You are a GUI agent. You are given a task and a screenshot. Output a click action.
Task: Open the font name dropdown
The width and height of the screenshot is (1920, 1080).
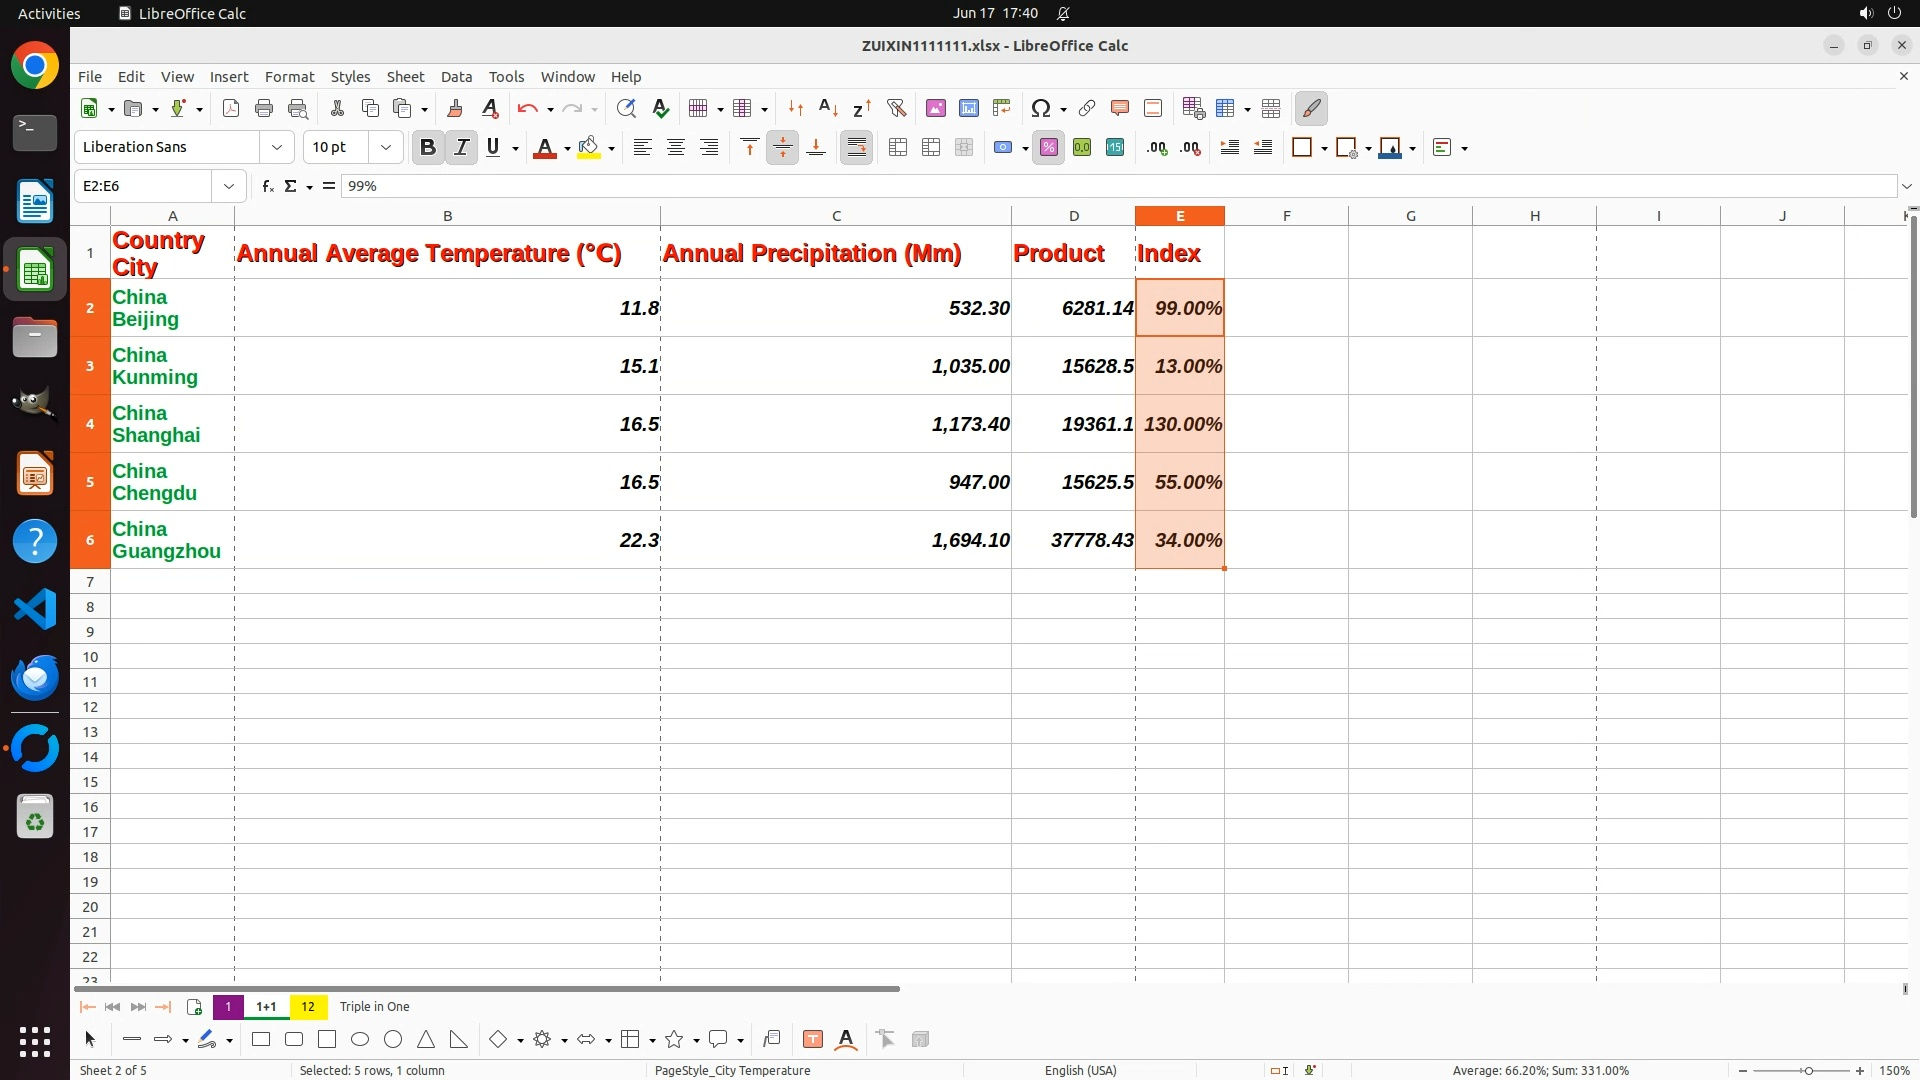coord(277,148)
